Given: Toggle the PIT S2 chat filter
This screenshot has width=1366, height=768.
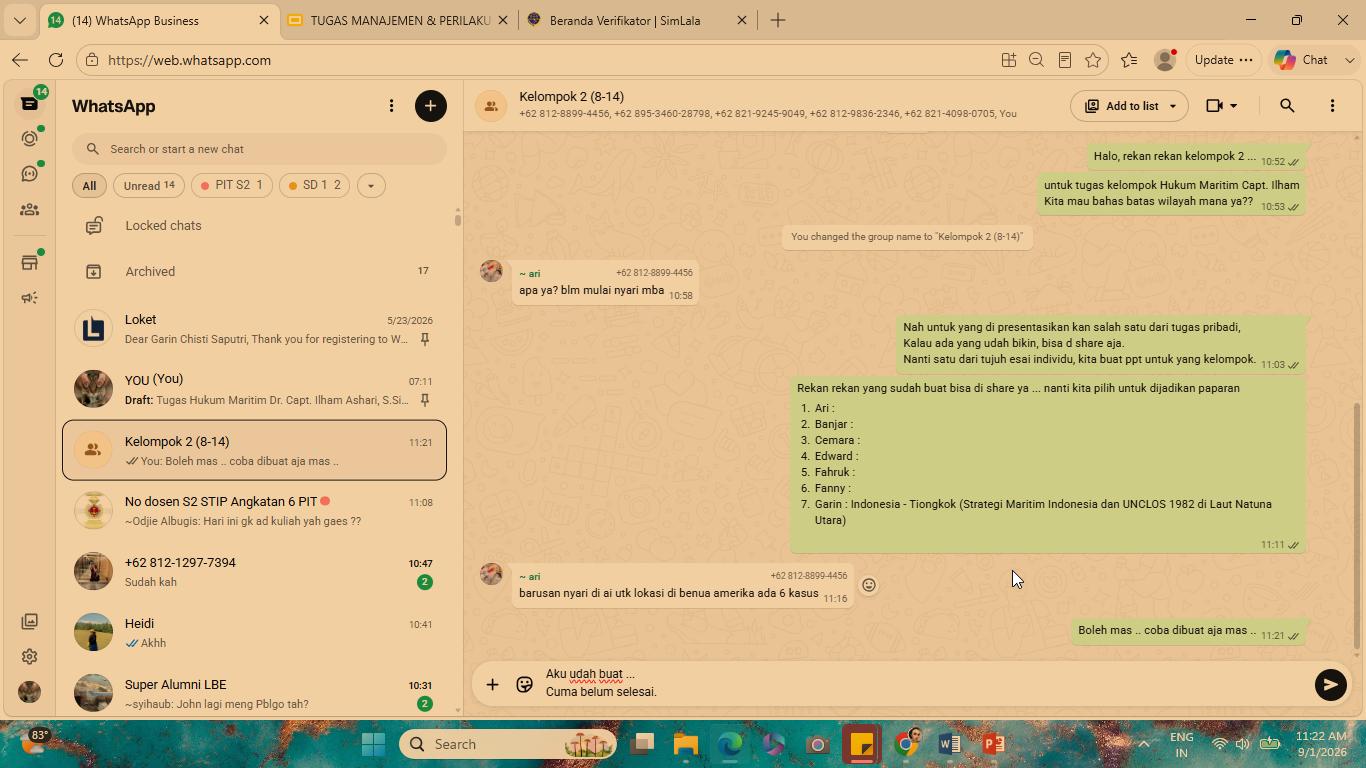Looking at the screenshot, I should click(x=232, y=185).
